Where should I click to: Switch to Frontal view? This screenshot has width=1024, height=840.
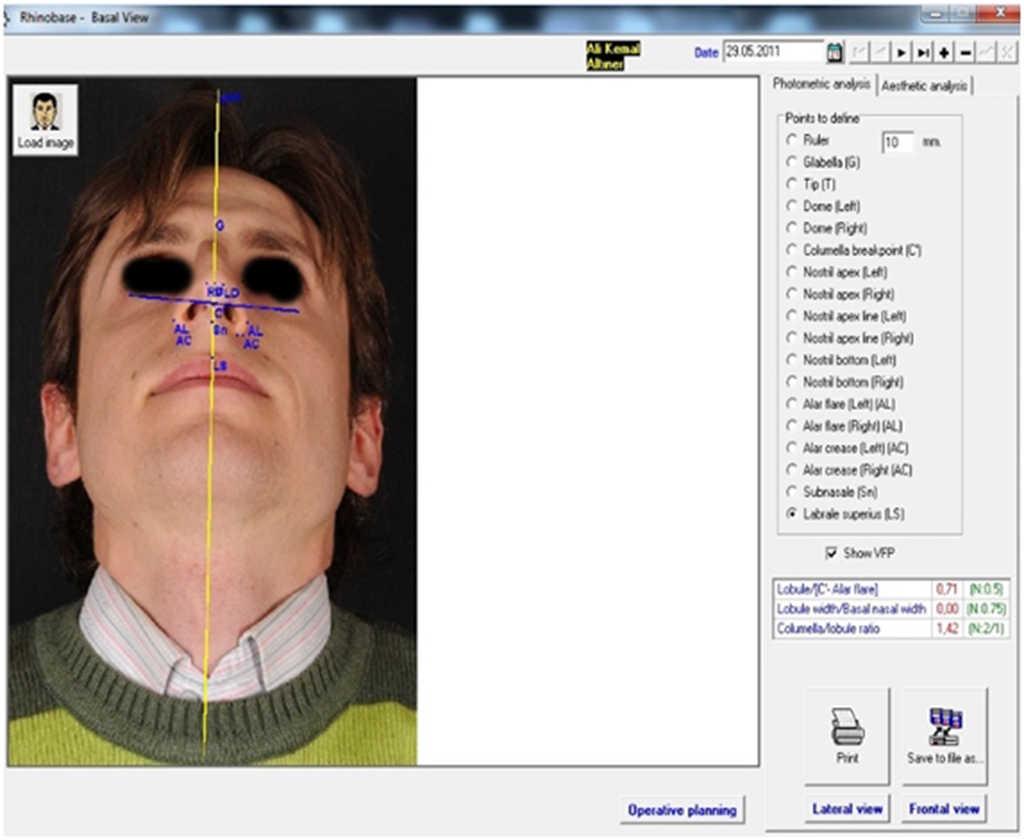click(x=944, y=808)
